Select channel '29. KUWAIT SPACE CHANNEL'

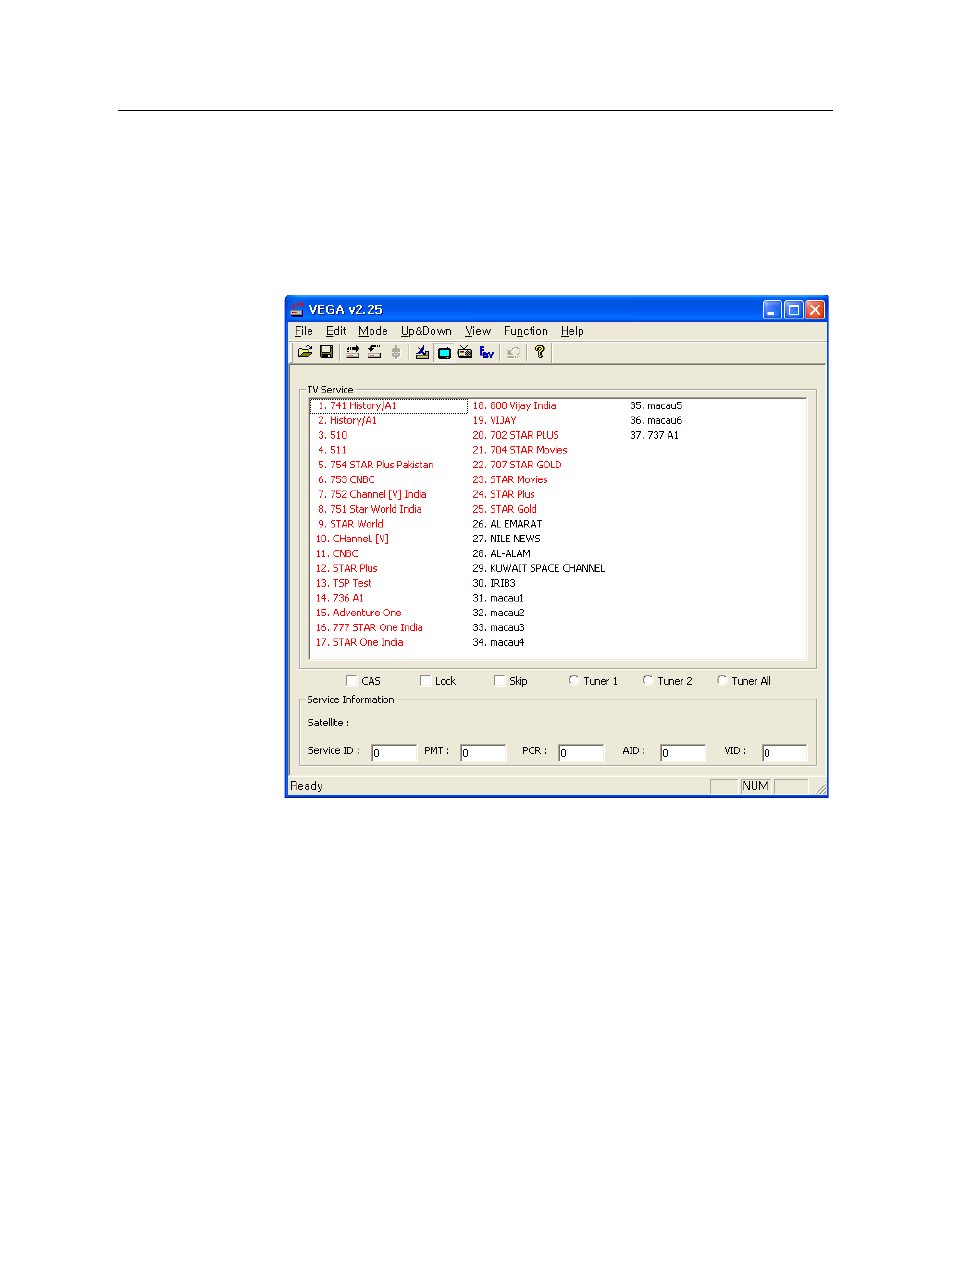click(x=539, y=569)
